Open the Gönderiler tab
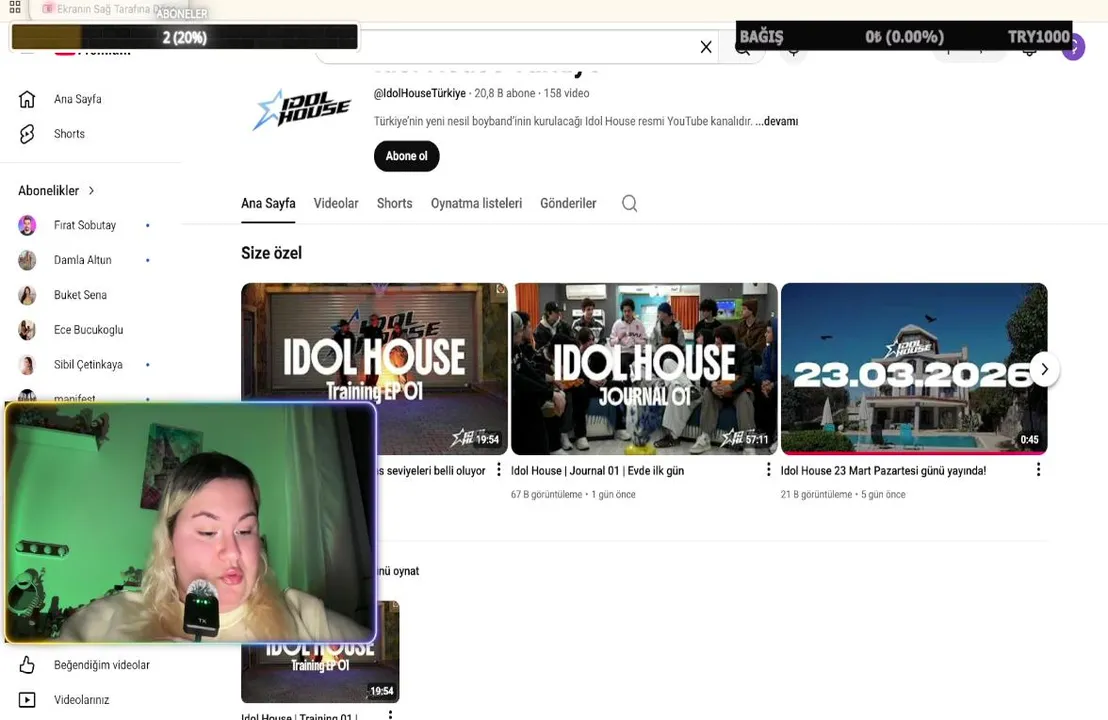The width and height of the screenshot is (1108, 720). tap(568, 203)
